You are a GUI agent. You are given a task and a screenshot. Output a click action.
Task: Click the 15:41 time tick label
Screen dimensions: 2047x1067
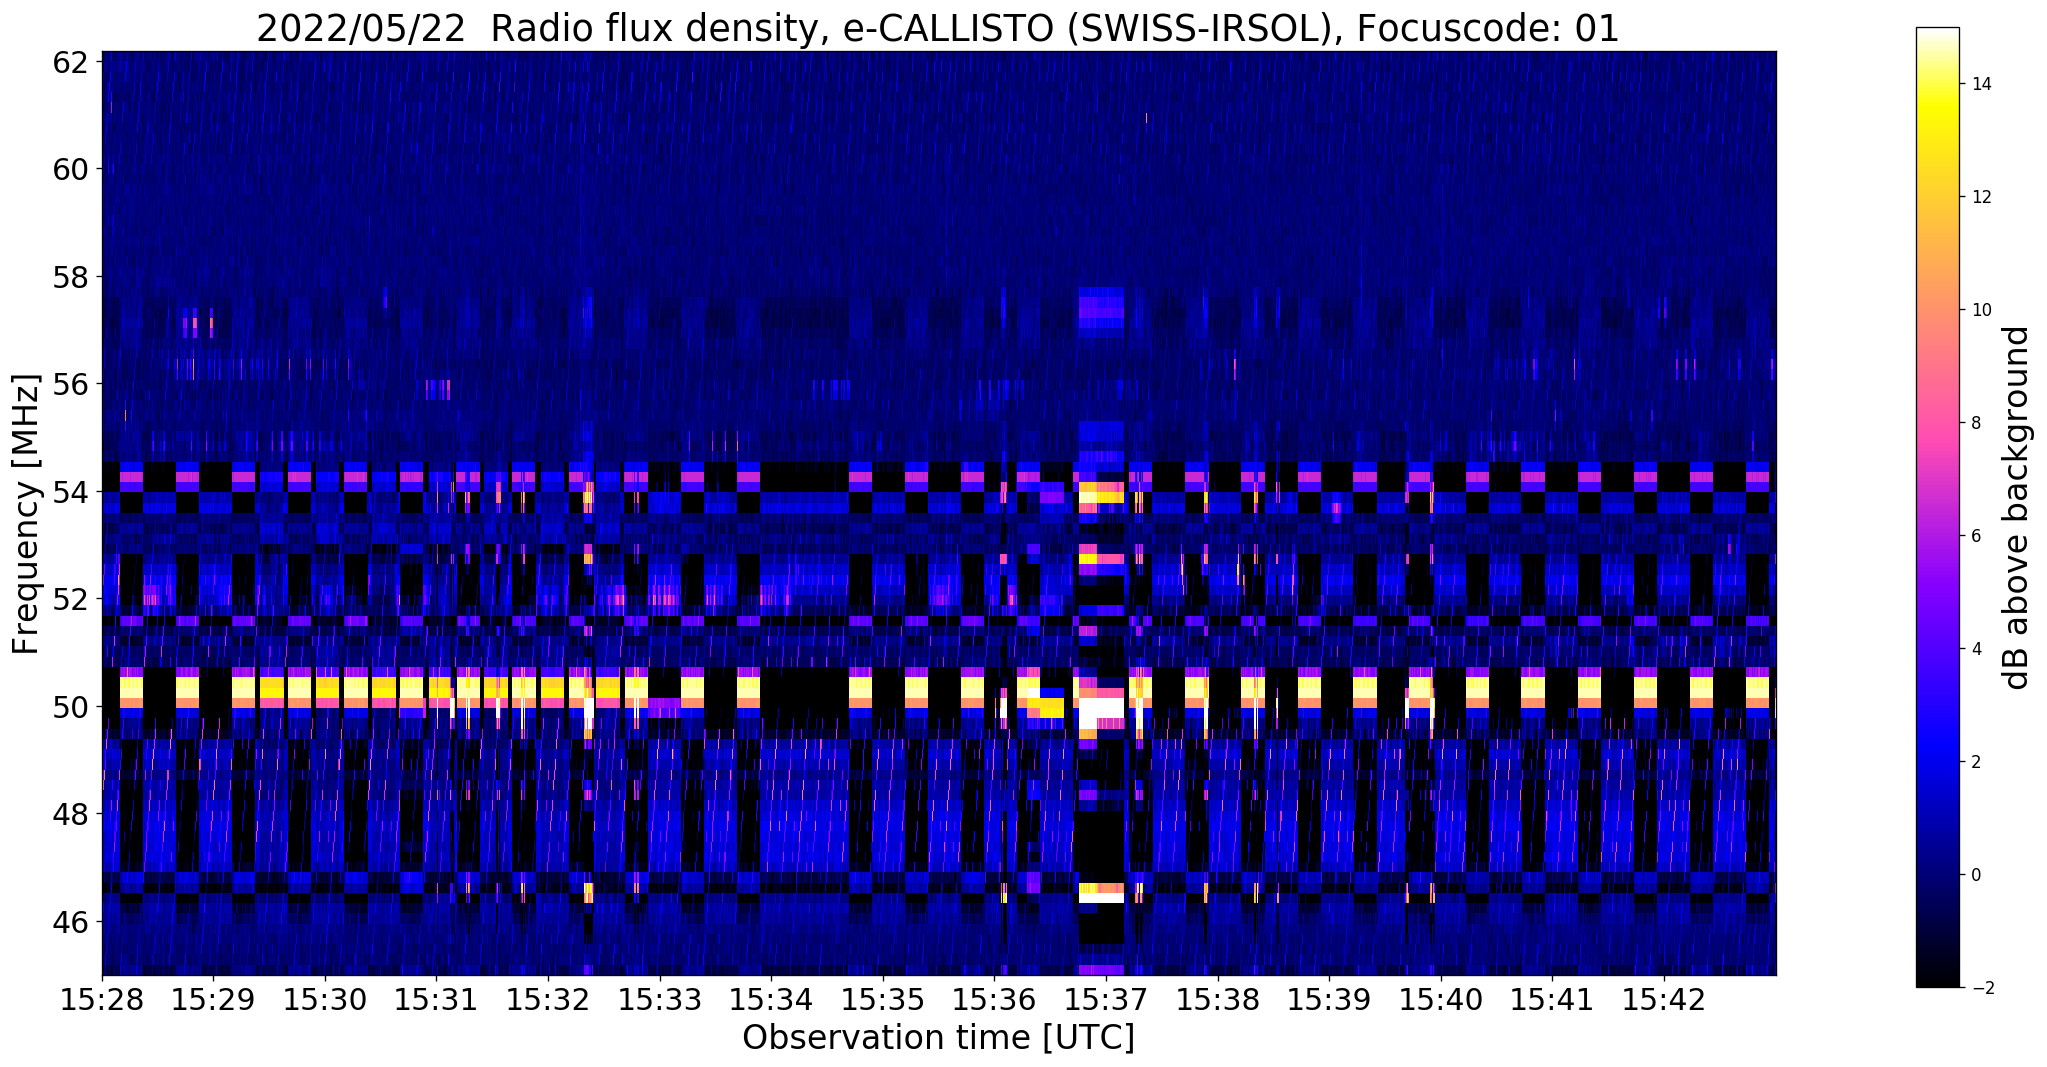(x=1552, y=1000)
